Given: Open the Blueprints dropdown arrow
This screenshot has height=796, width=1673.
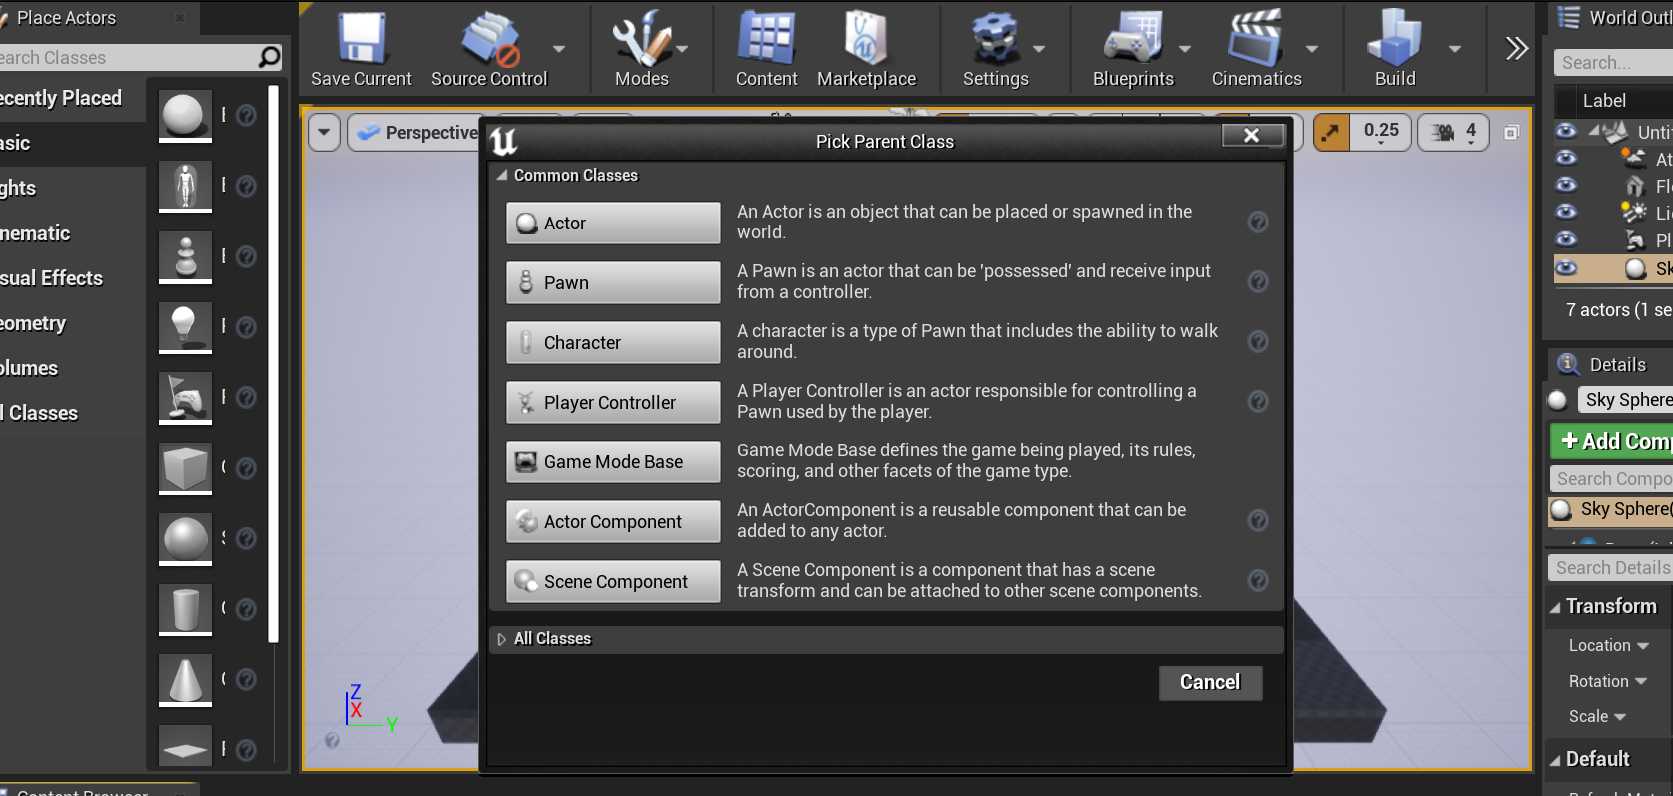Looking at the screenshot, I should click(1185, 48).
